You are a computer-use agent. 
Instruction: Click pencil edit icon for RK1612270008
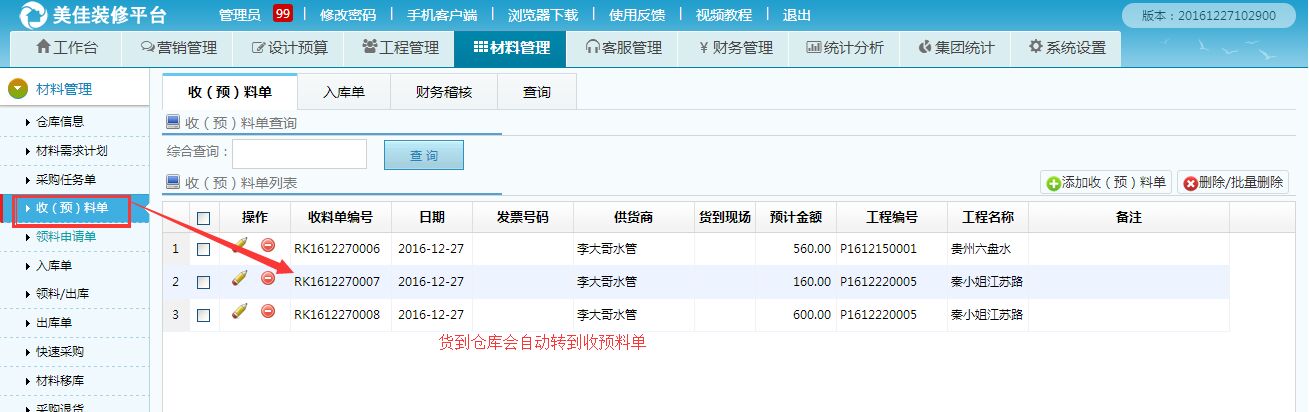coord(239,312)
